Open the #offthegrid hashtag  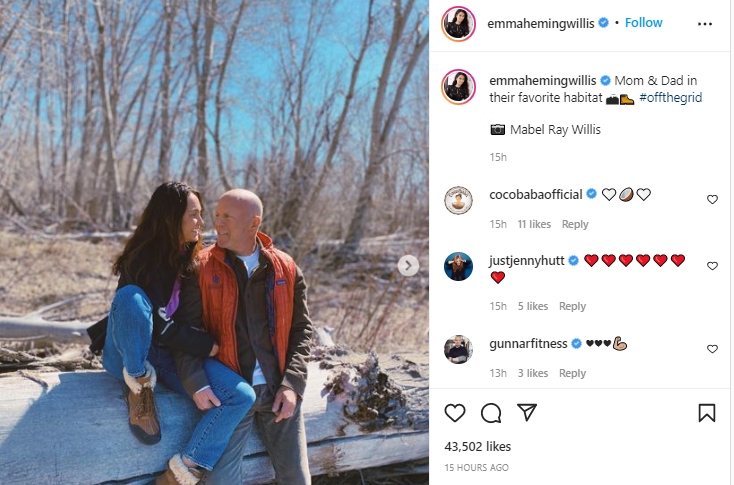click(x=670, y=97)
